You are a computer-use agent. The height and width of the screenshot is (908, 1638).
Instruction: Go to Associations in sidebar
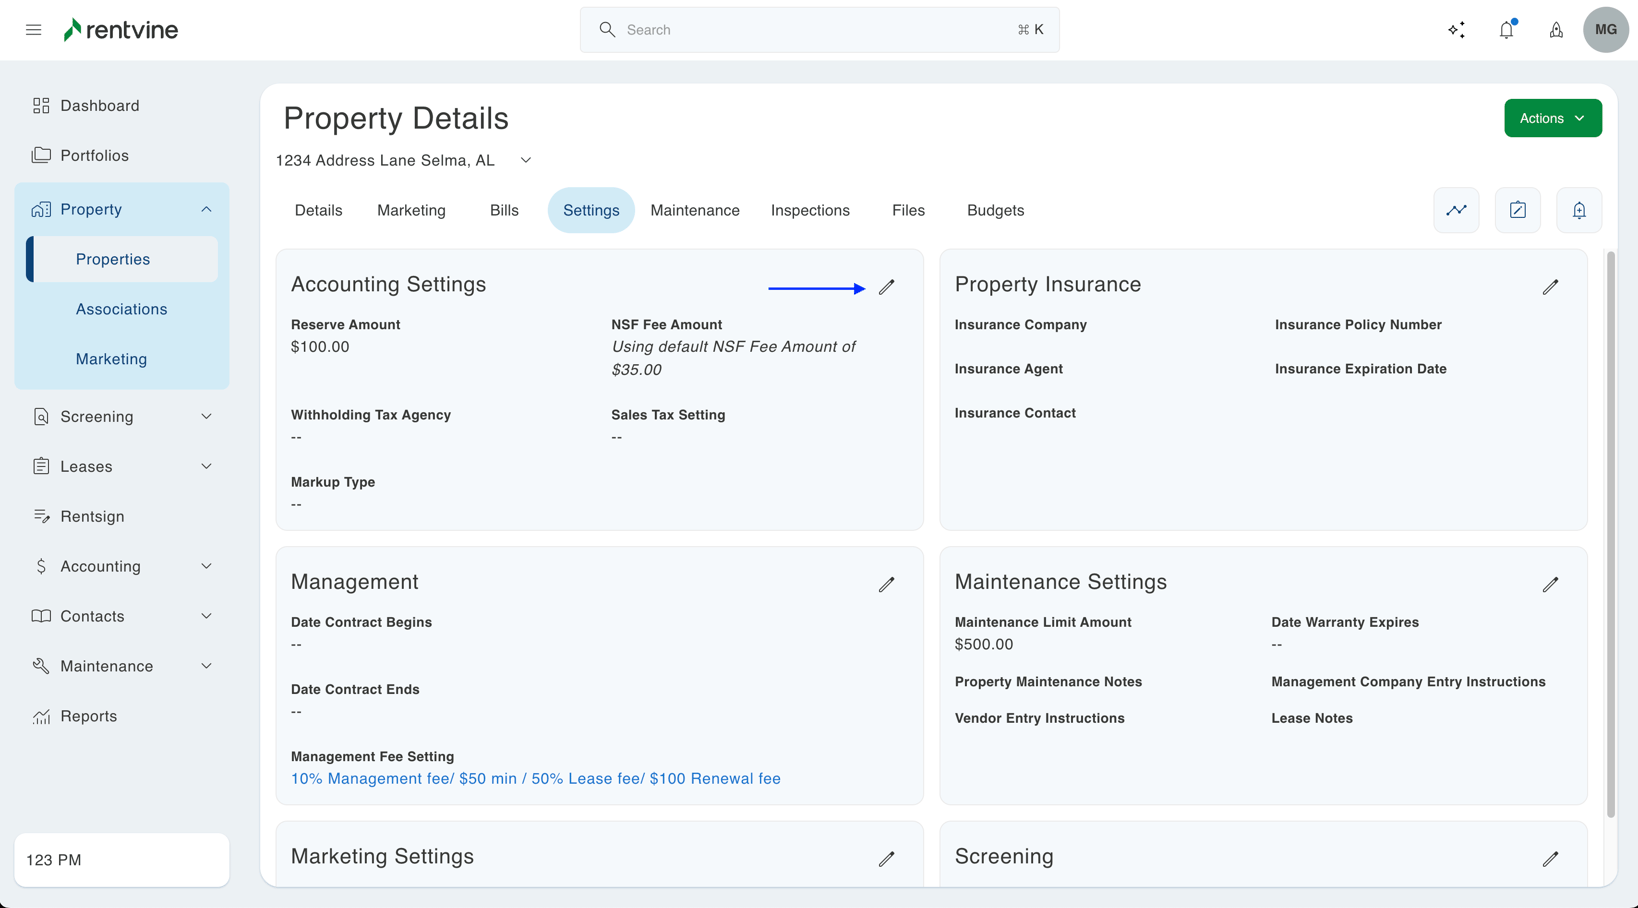[122, 309]
